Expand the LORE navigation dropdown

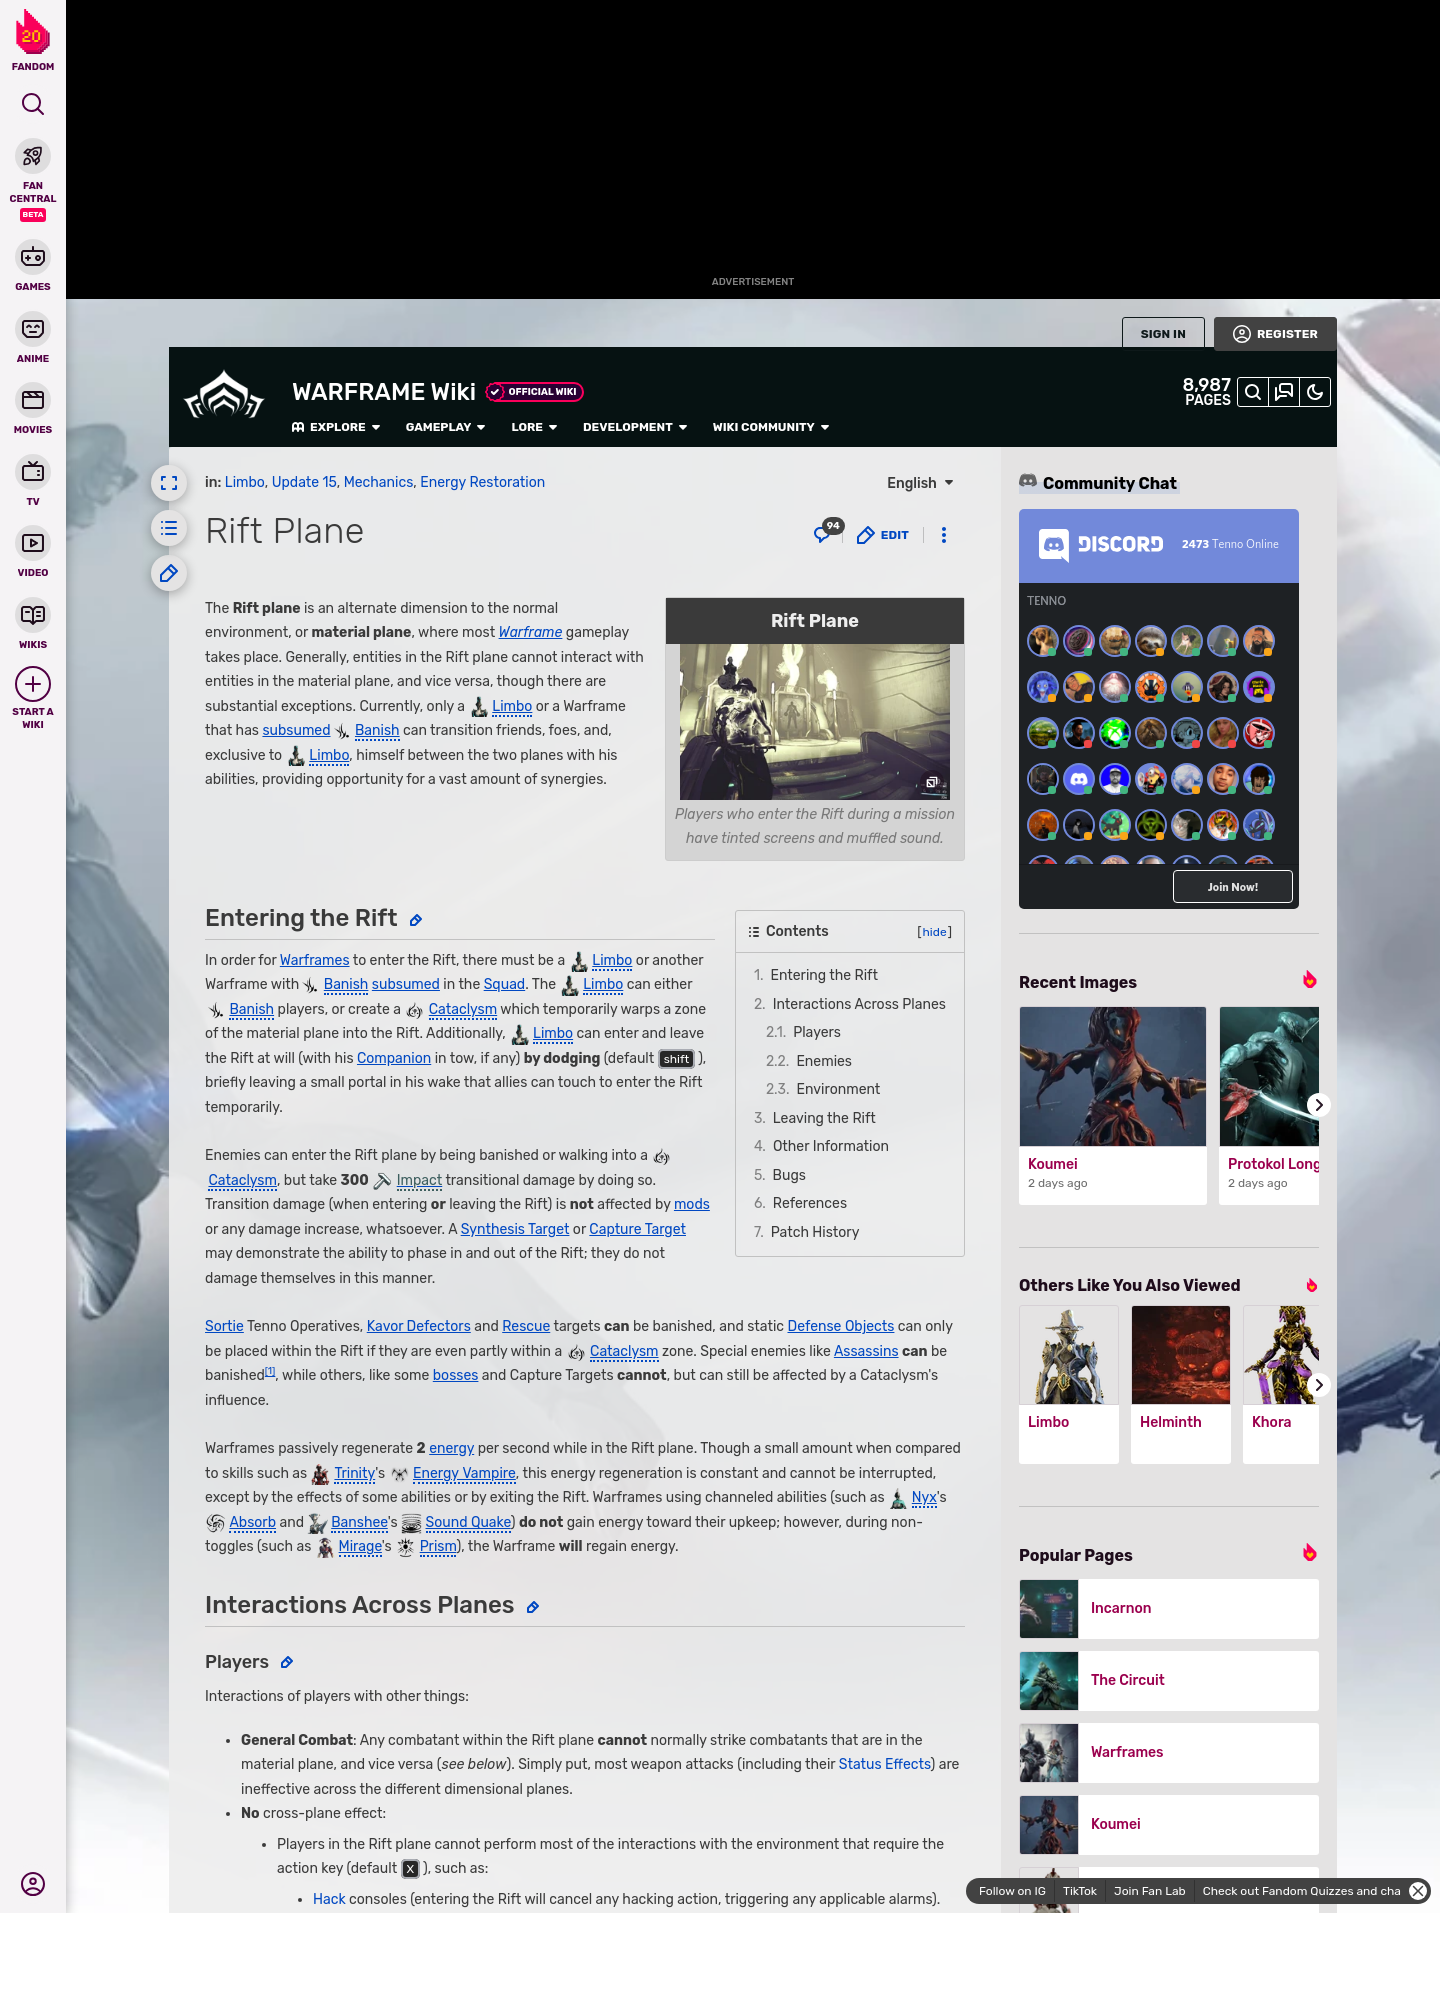point(534,427)
